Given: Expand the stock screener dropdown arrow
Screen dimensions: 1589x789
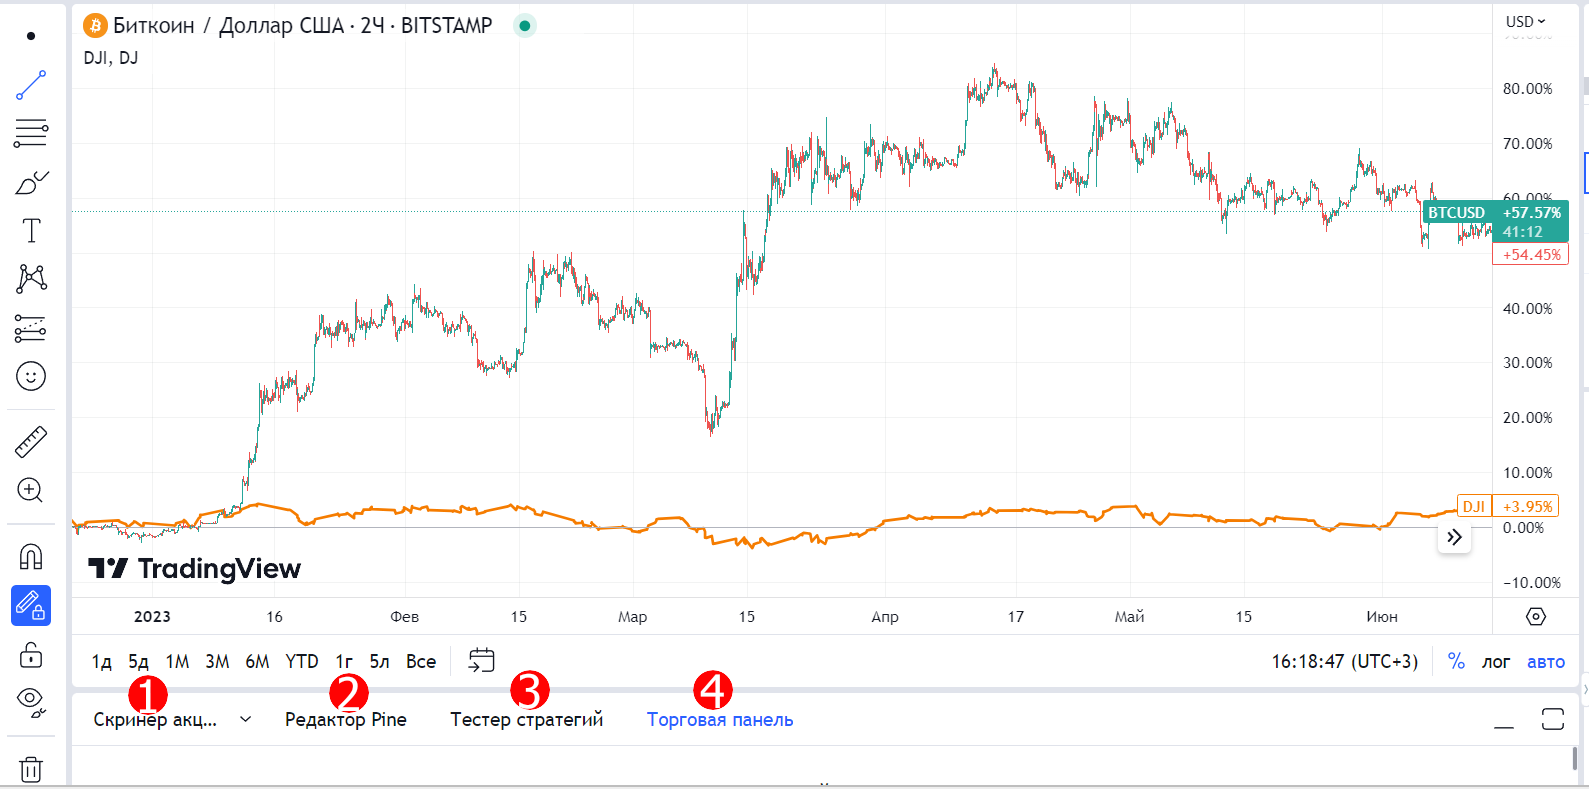Looking at the screenshot, I should coord(246,719).
